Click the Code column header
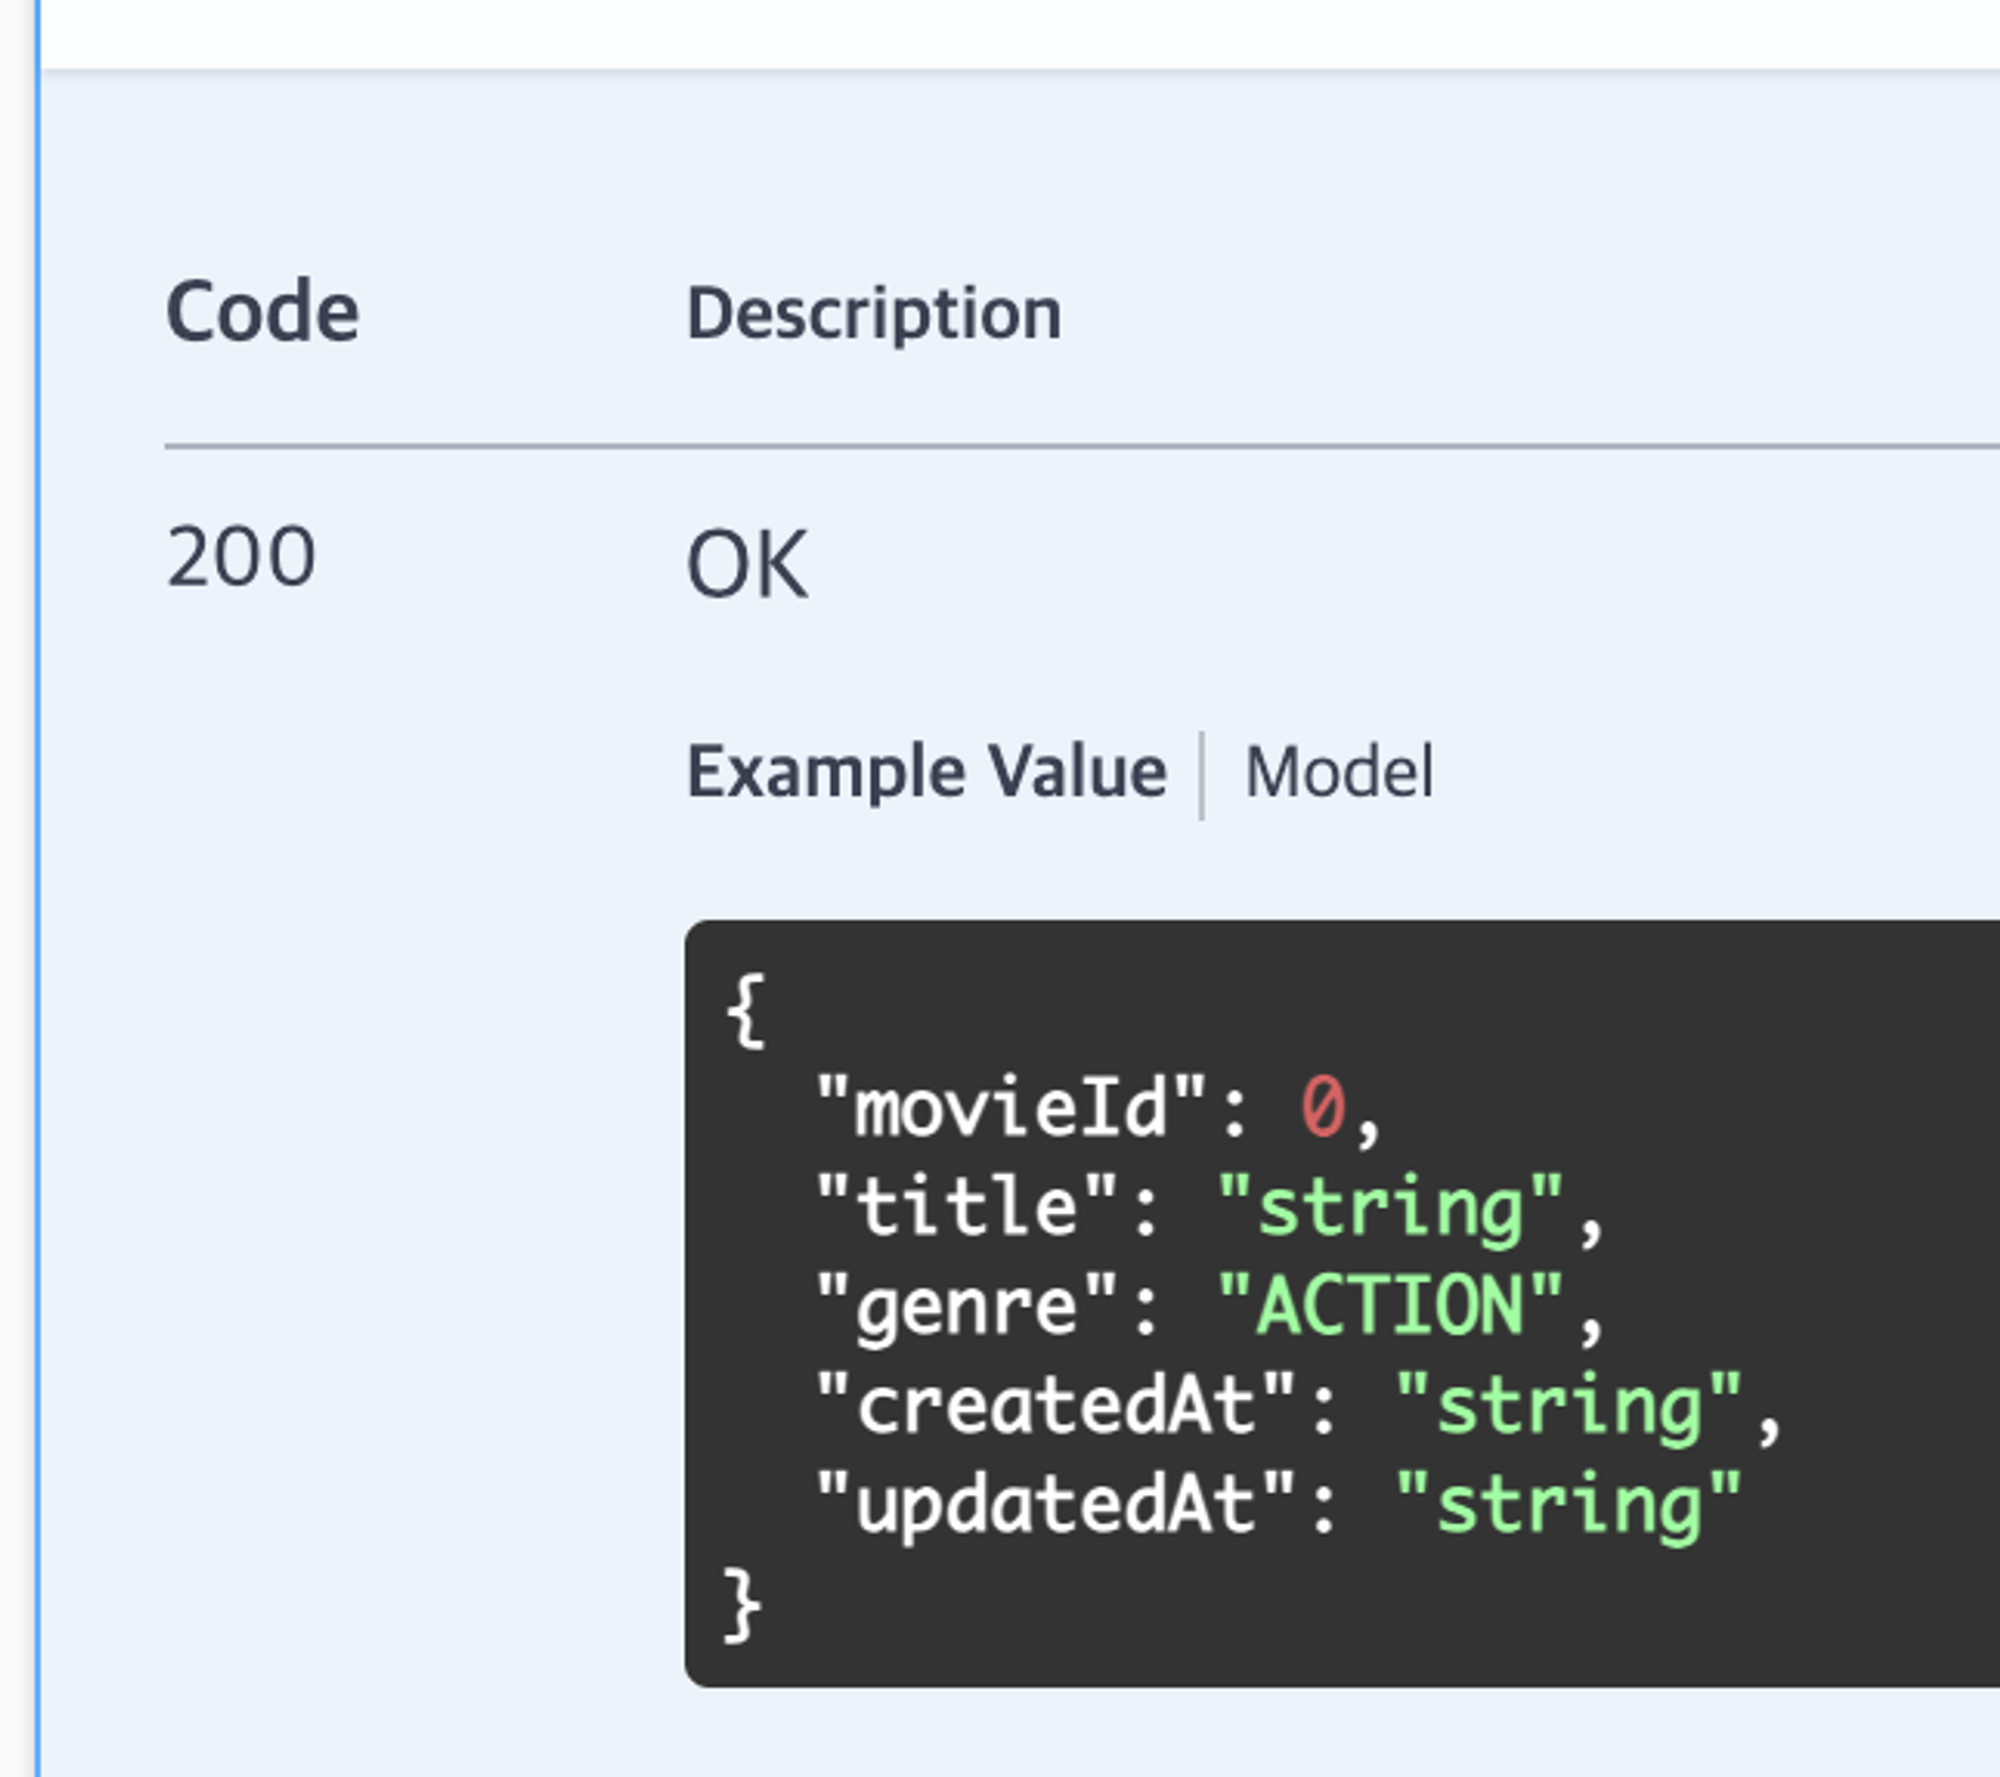This screenshot has height=1777, width=2000. tap(262, 313)
